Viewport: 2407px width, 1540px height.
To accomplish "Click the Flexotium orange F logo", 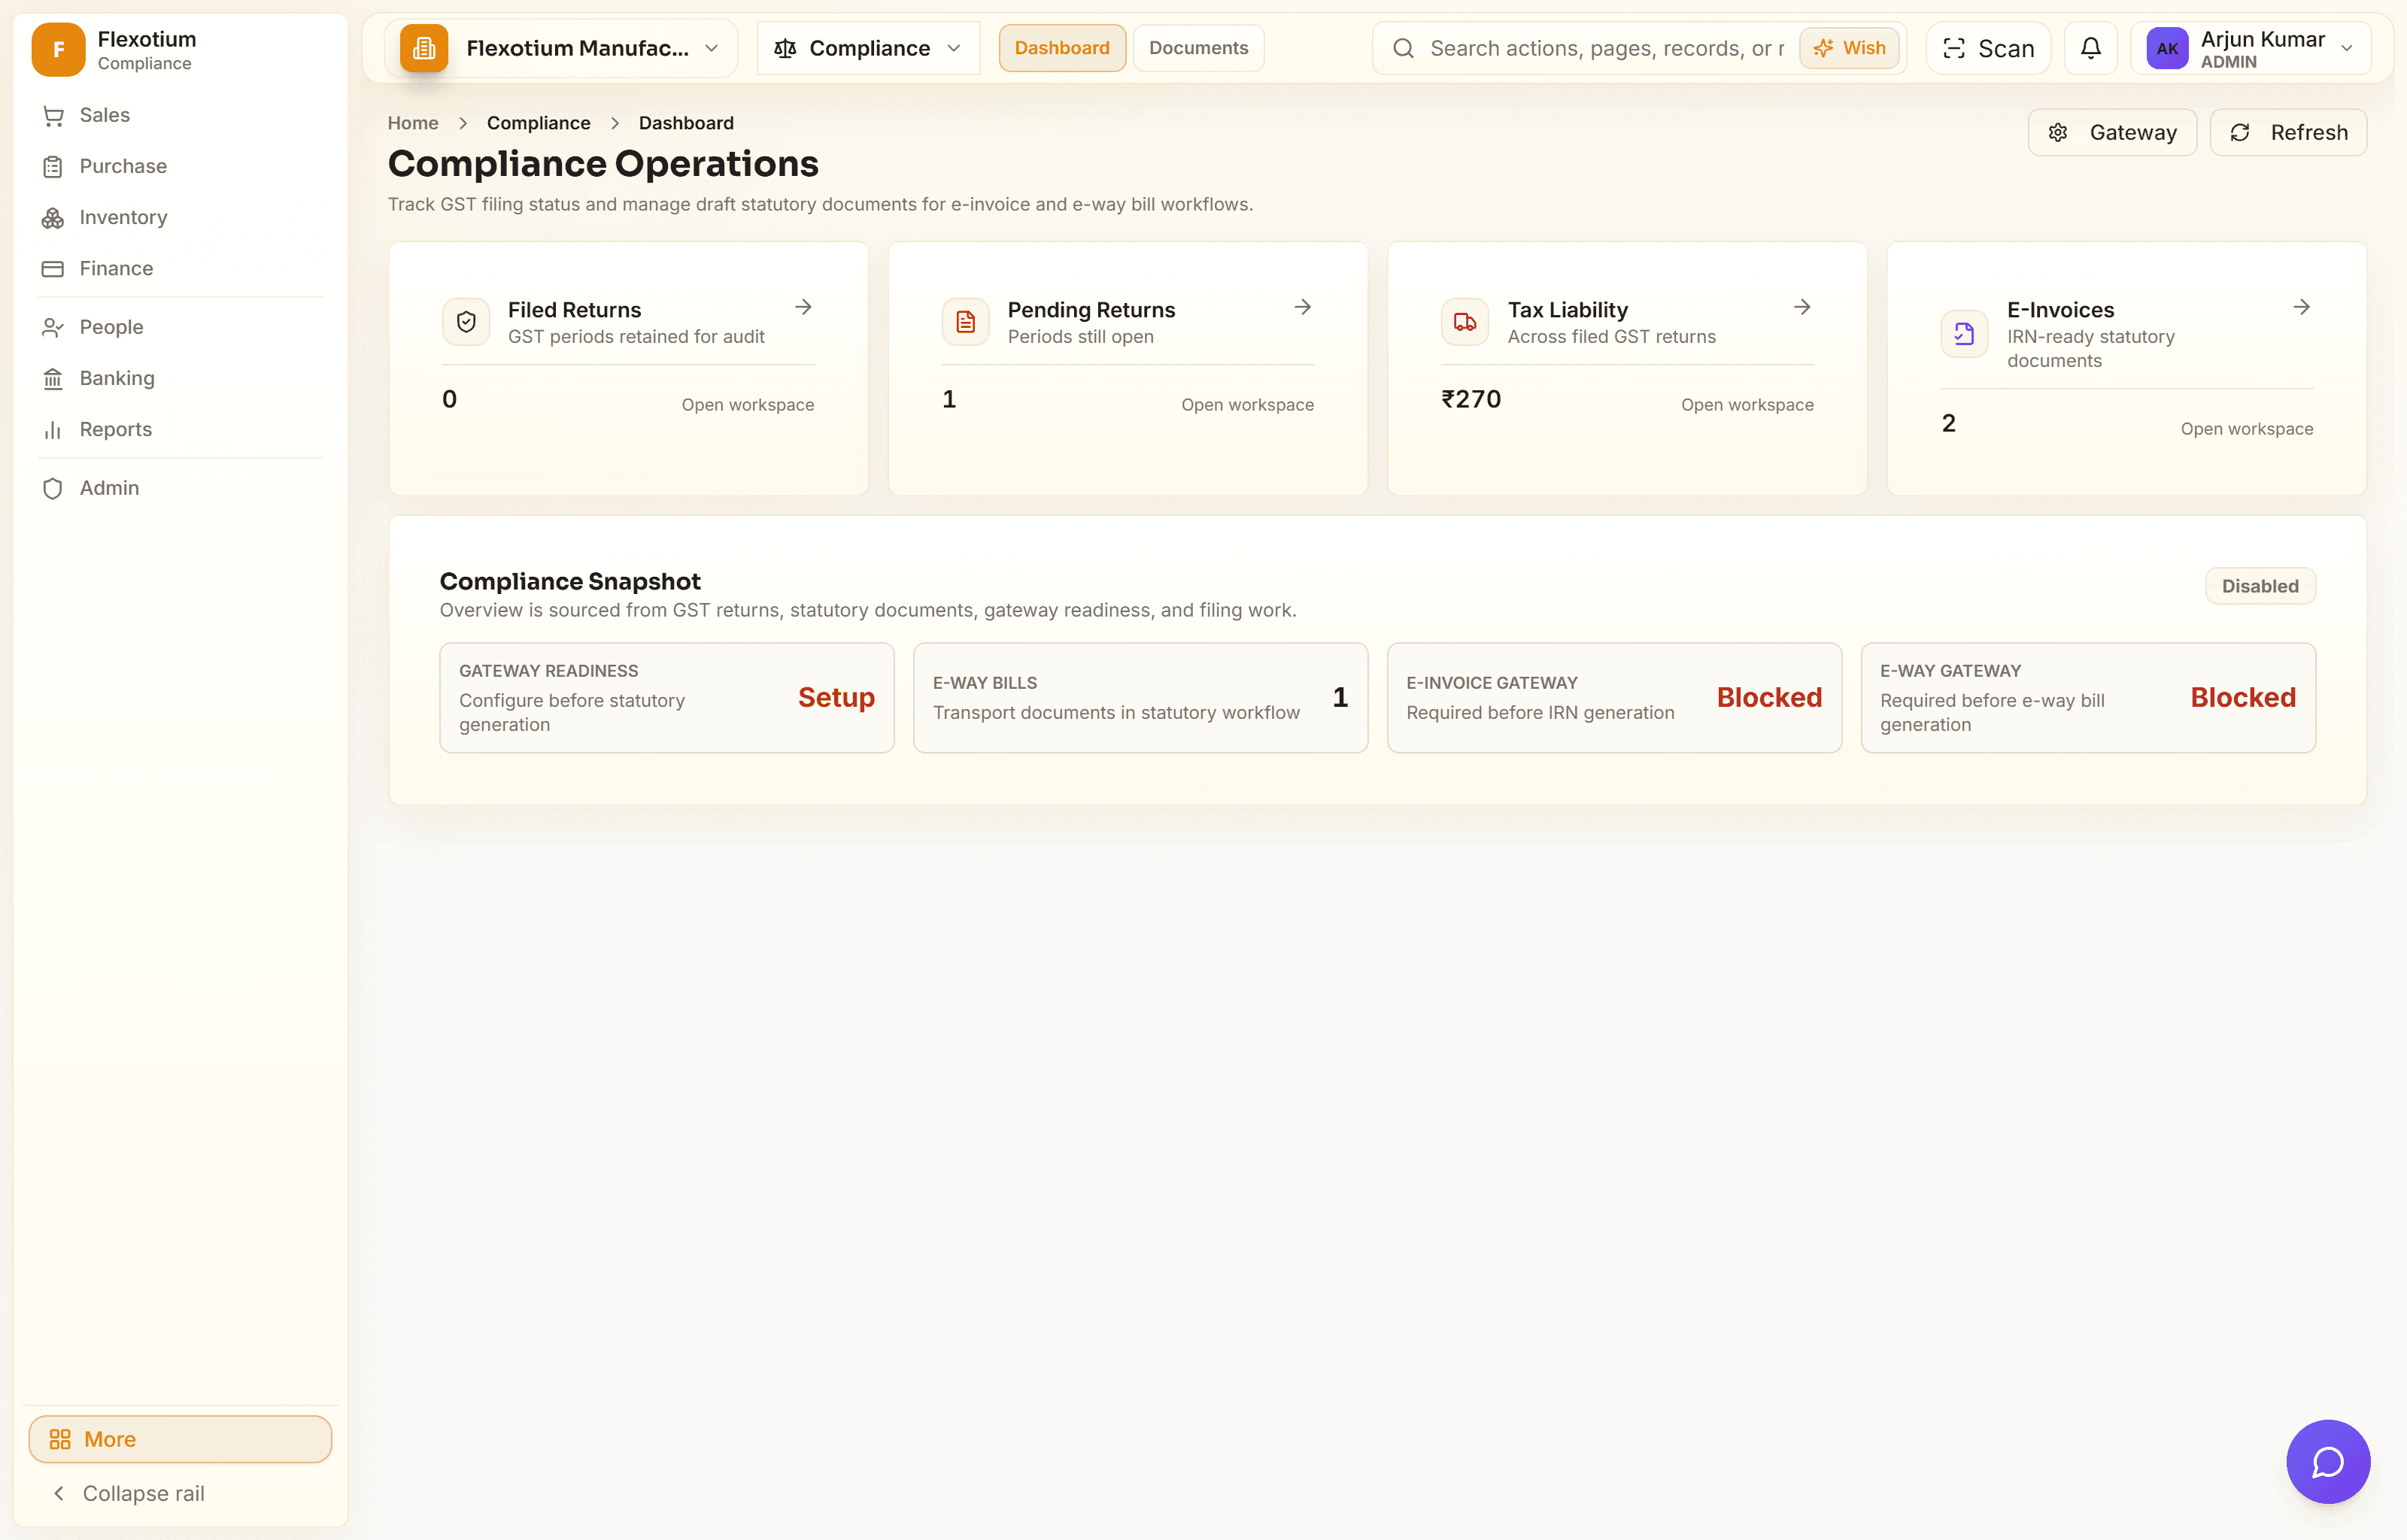I will (x=58, y=49).
